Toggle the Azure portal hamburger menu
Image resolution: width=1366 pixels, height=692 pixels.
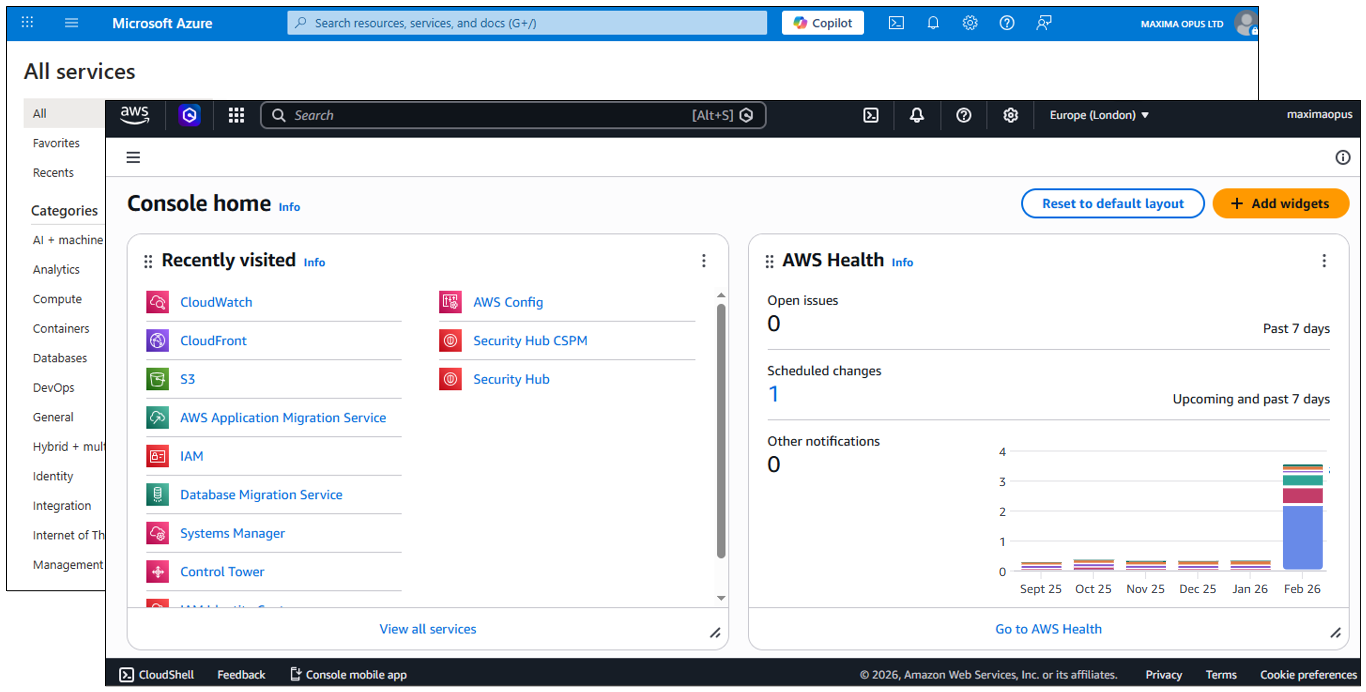pyautogui.click(x=71, y=23)
